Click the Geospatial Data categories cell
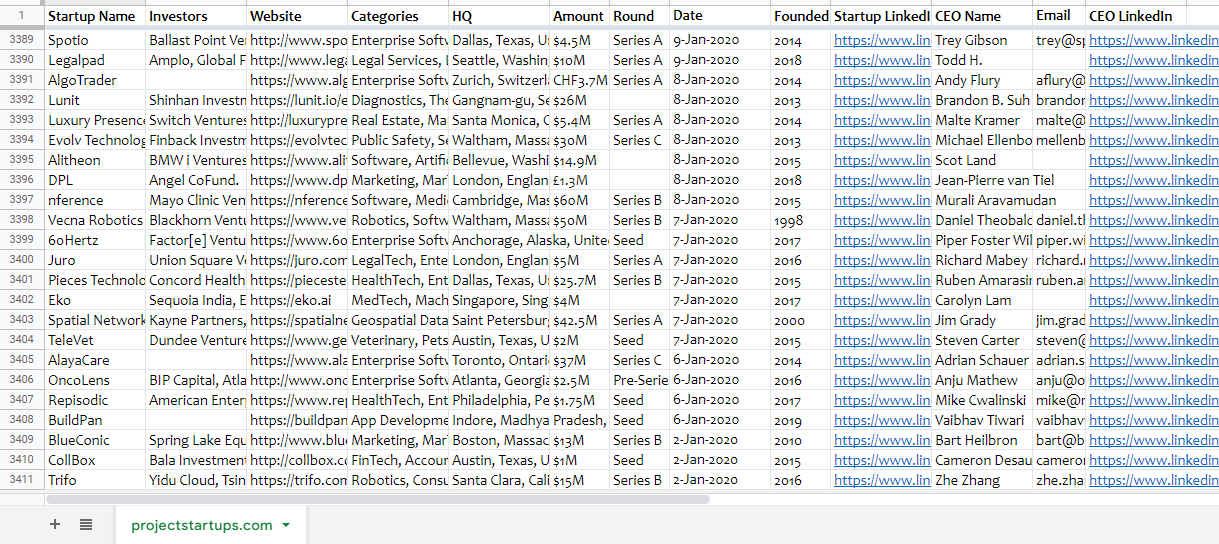This screenshot has height=544, width=1219. (398, 320)
